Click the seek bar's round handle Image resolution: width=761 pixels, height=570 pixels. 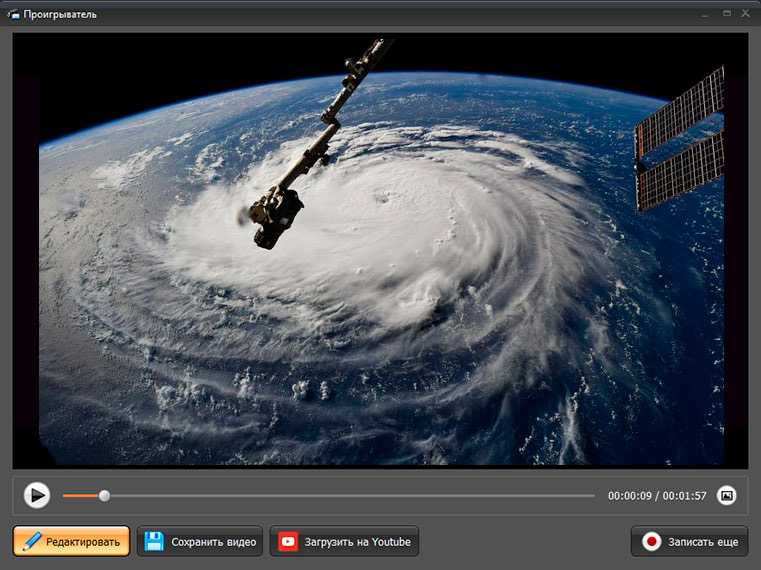point(104,496)
